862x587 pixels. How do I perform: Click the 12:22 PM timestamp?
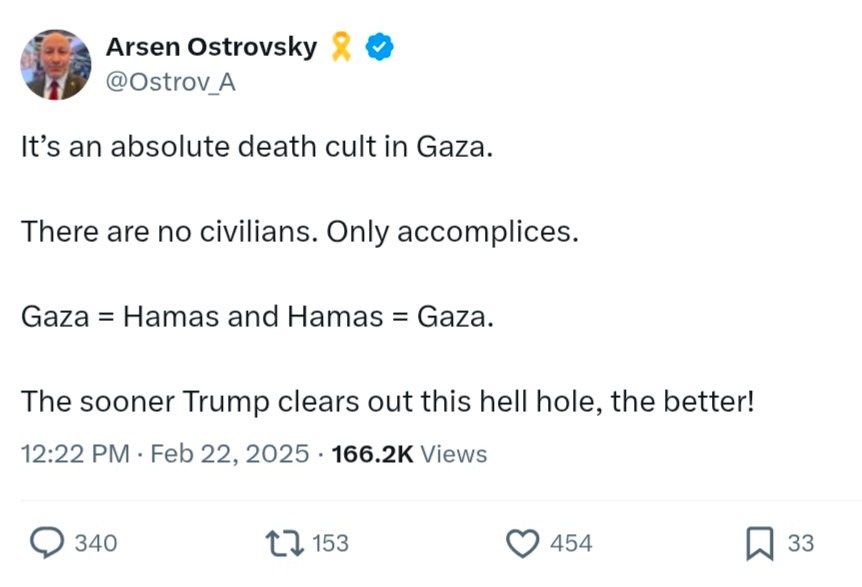click(75, 454)
